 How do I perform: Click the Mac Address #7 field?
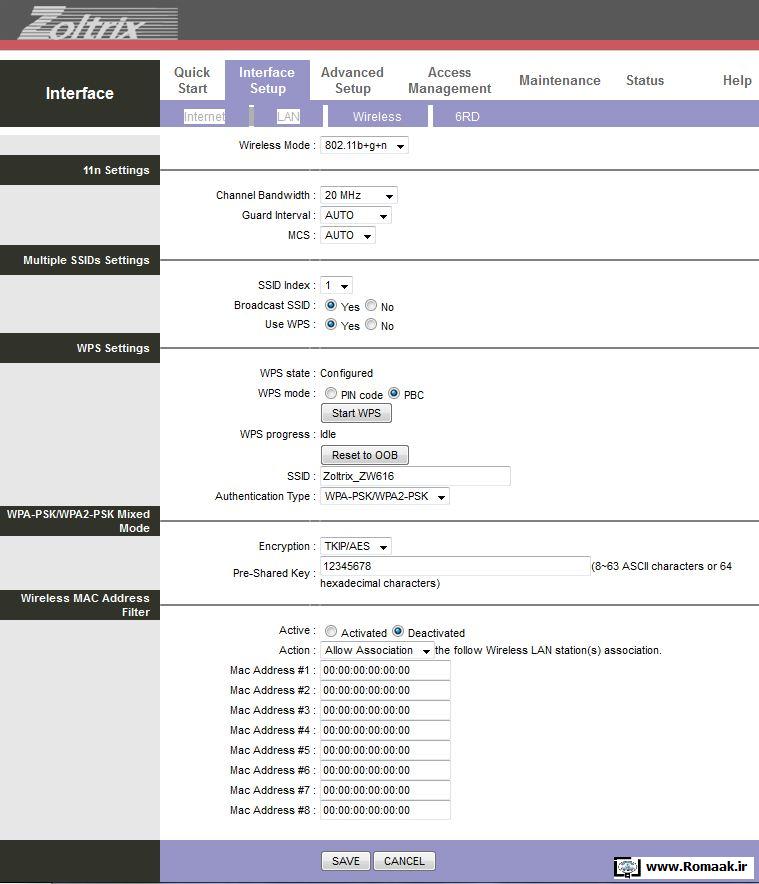385,790
